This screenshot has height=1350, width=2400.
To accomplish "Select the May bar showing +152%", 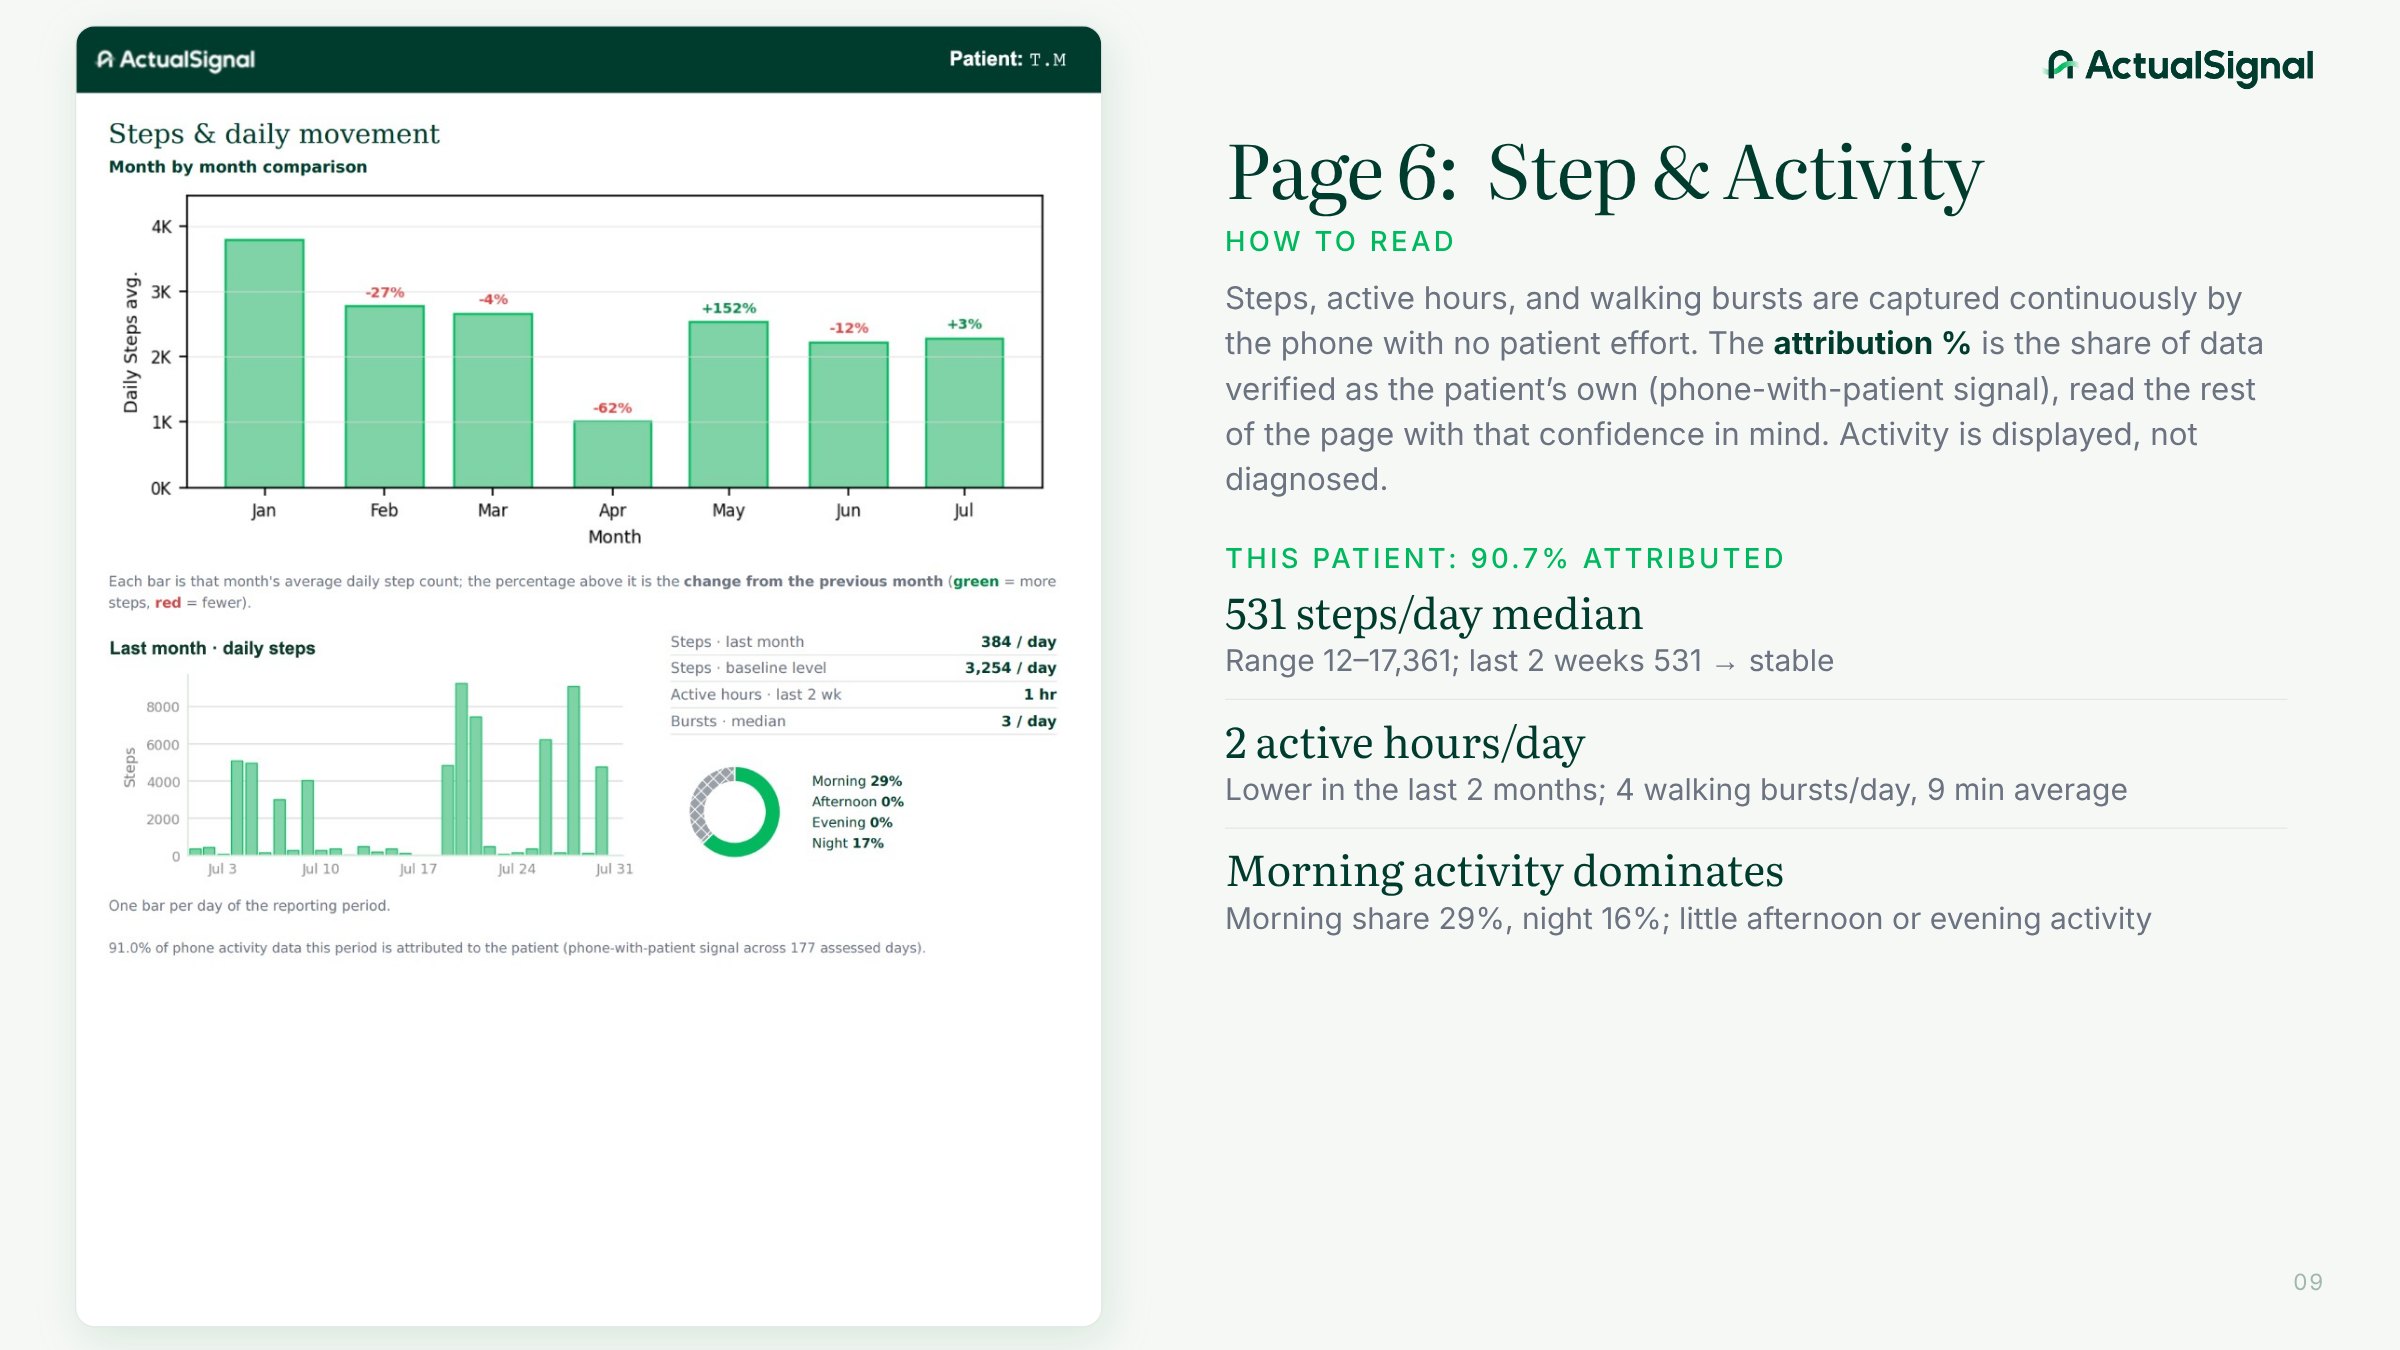I will (728, 404).
